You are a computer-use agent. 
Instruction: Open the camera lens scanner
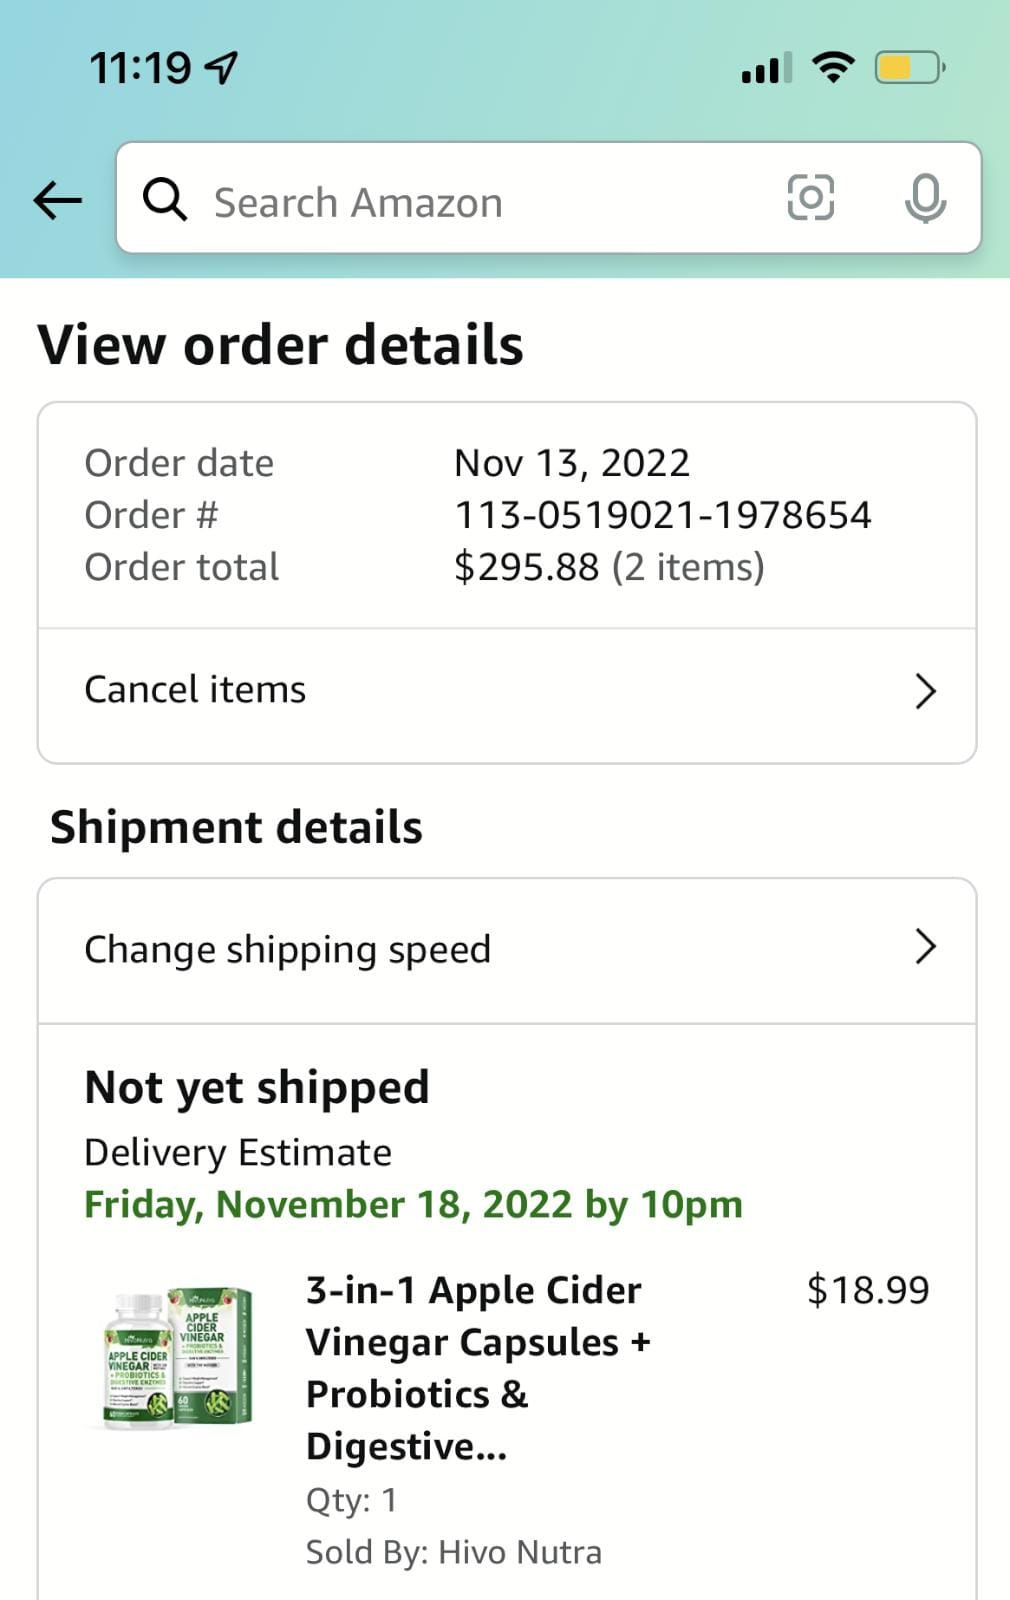[x=810, y=197]
